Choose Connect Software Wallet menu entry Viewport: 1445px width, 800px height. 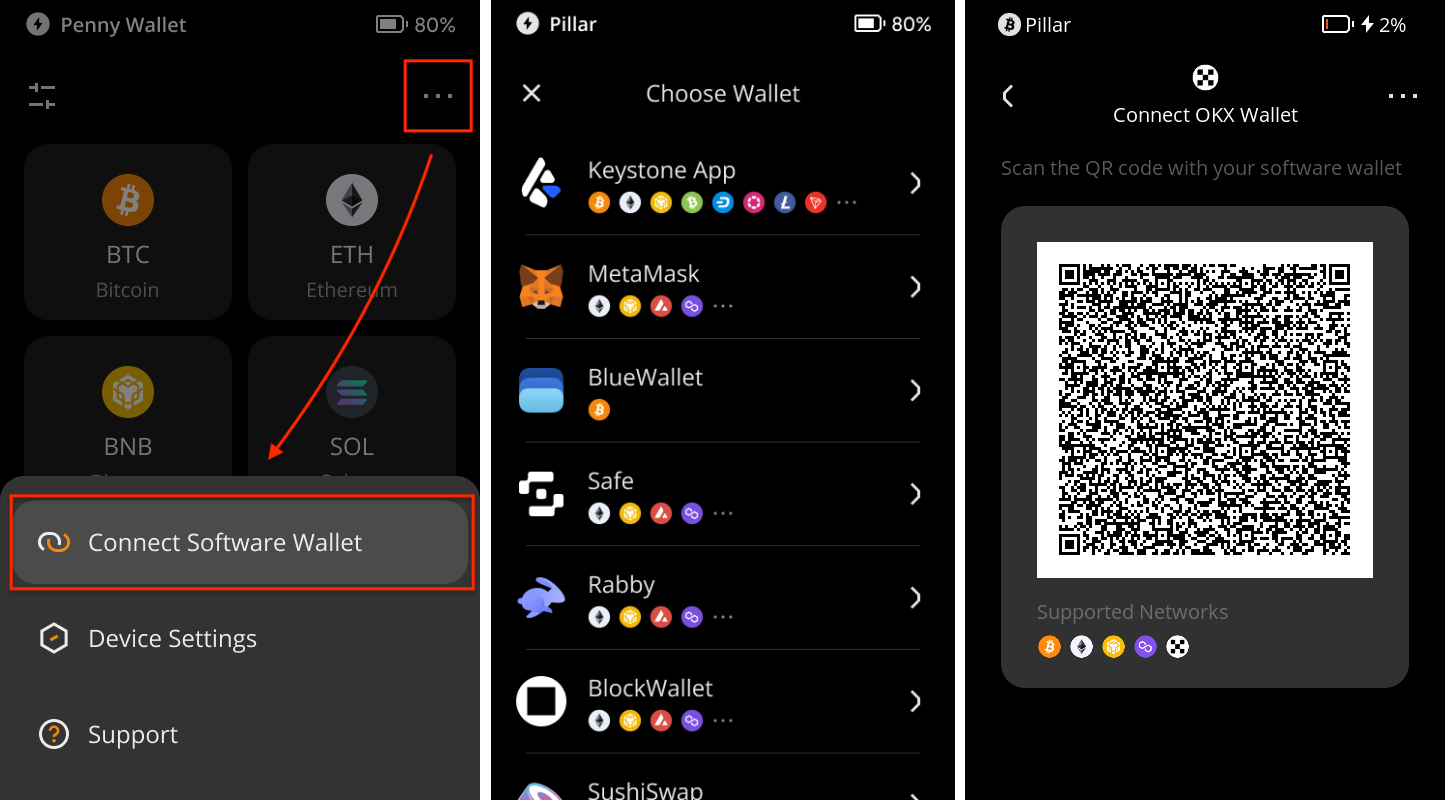pos(240,543)
